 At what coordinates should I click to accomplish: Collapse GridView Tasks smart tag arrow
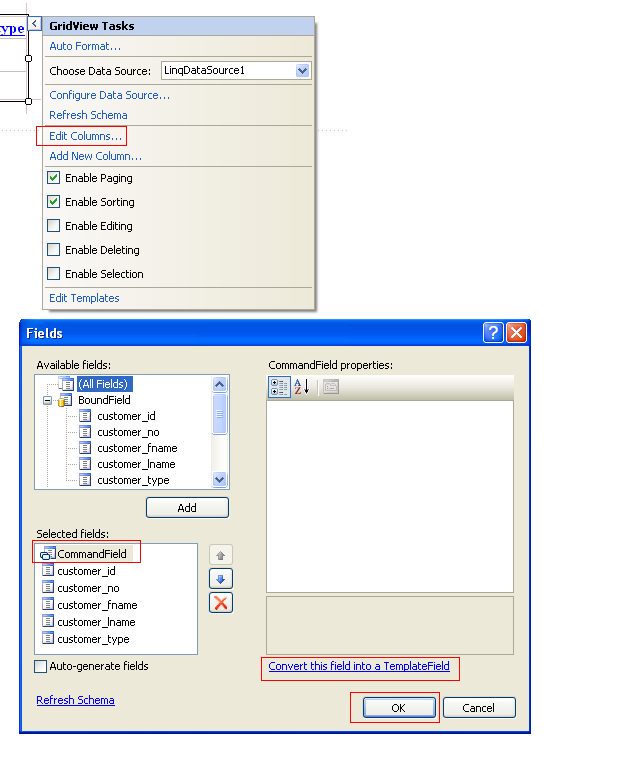(34, 24)
